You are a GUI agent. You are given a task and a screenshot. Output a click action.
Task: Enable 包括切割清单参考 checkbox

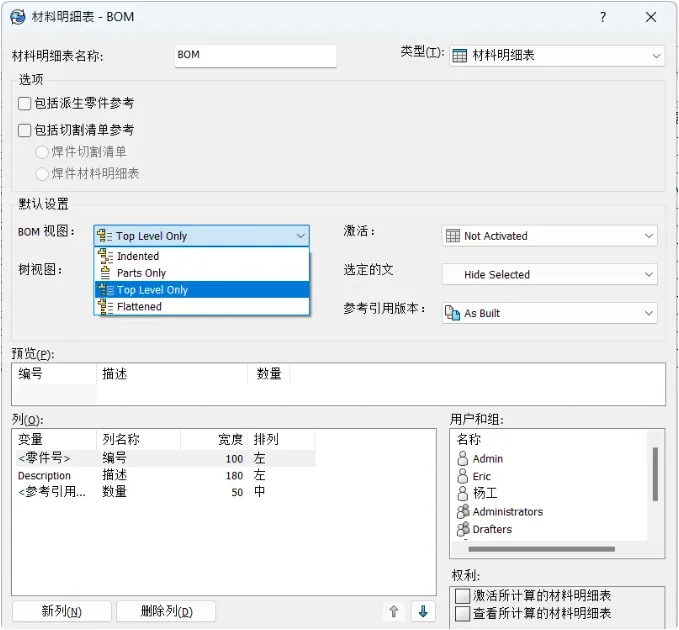coord(25,130)
